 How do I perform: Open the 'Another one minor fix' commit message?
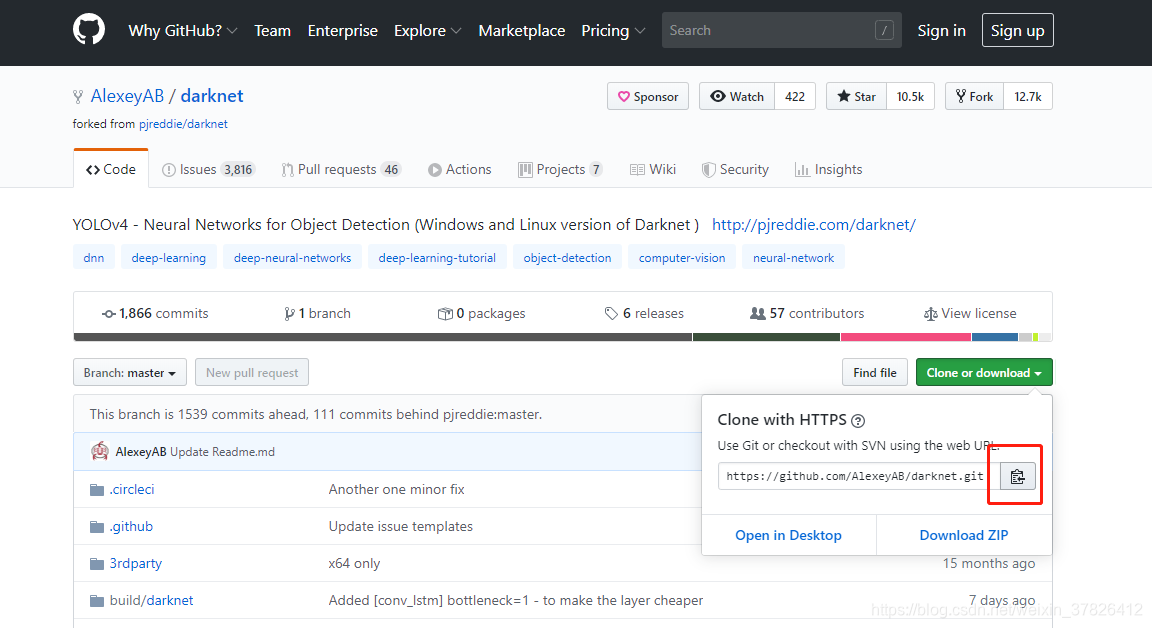[397, 489]
